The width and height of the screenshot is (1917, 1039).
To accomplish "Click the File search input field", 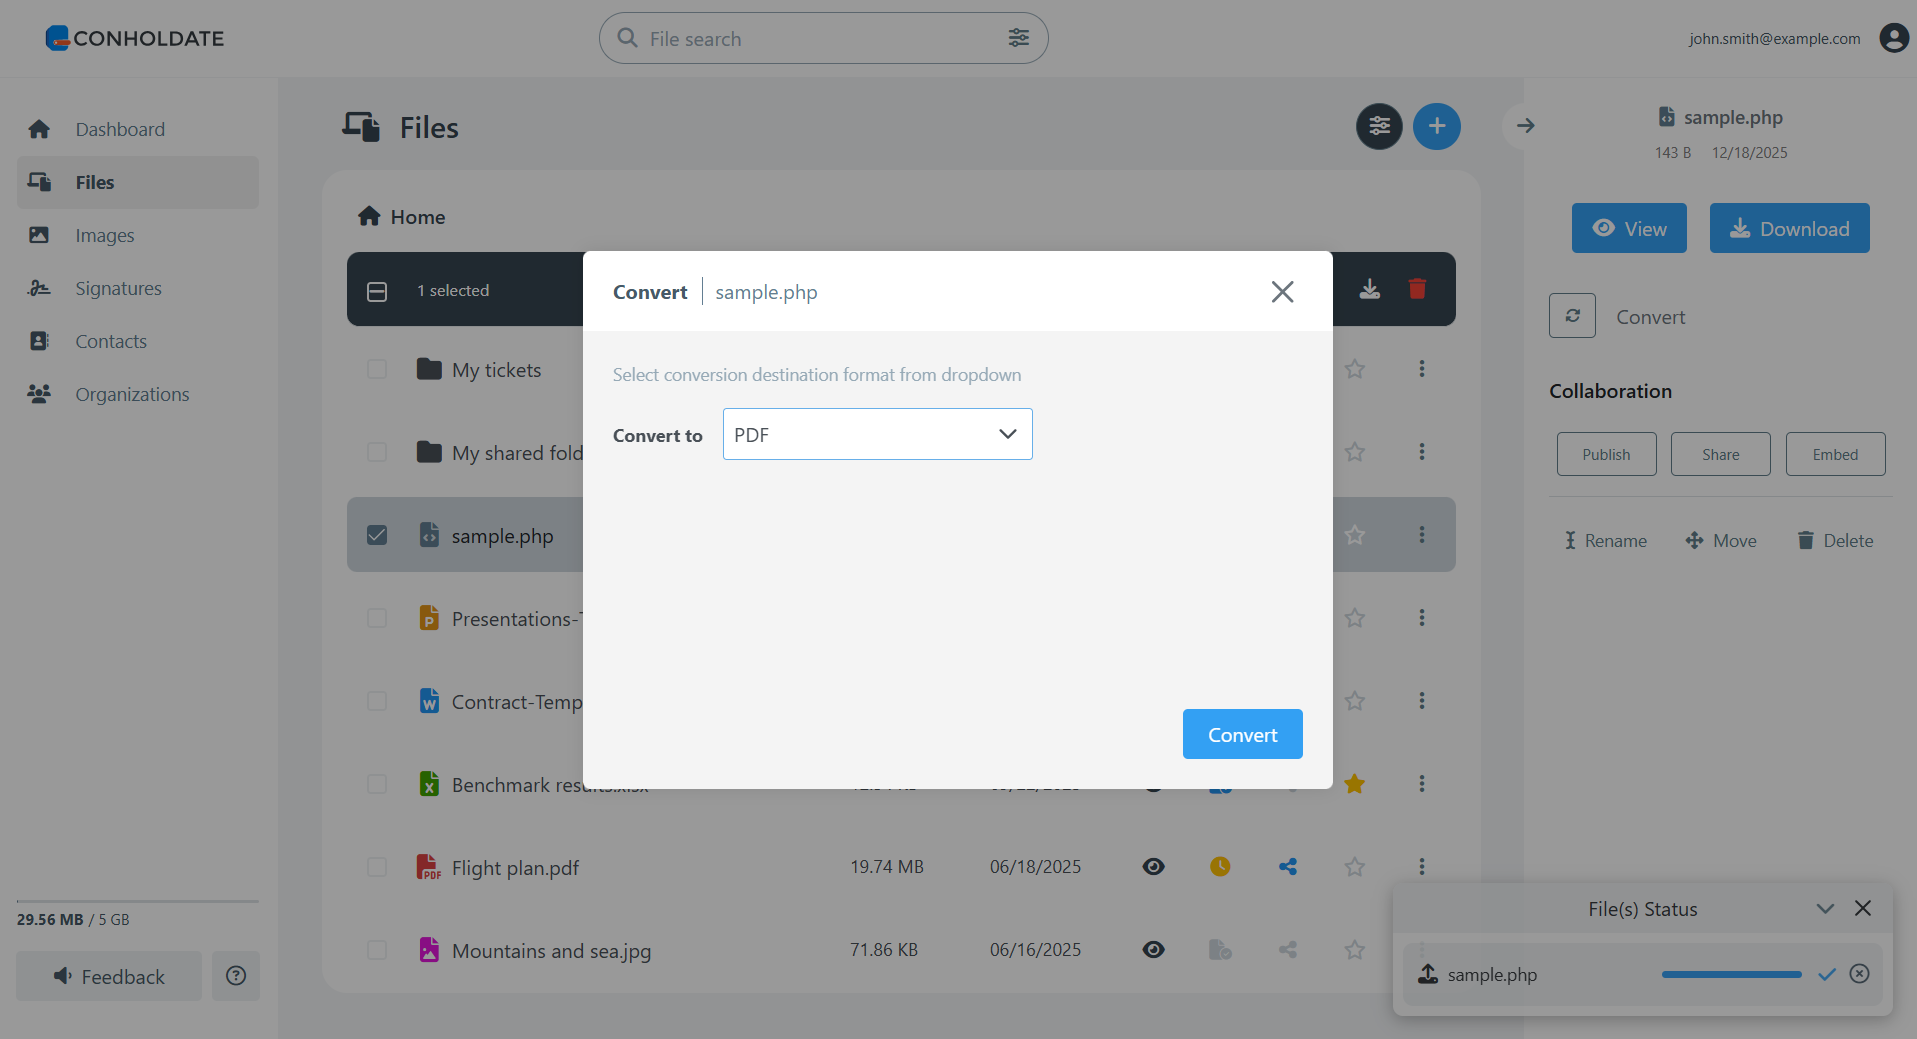I will tap(800, 38).
